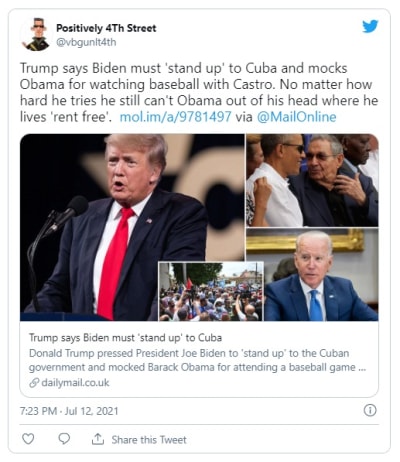Click the Positively 4Th Street display name

pos(106,28)
